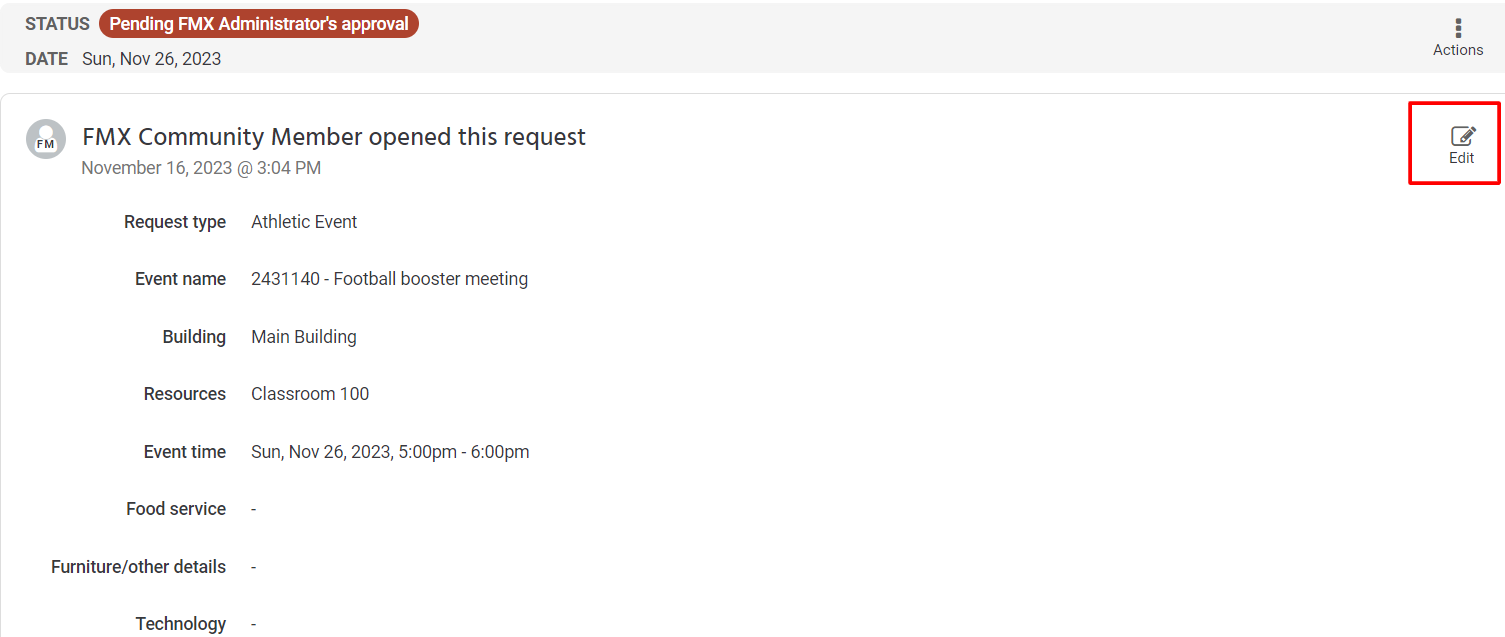Click the timestamp 'November 16, 2023 @ 3:04 PM'
1505x637 pixels.
pyautogui.click(x=200, y=167)
